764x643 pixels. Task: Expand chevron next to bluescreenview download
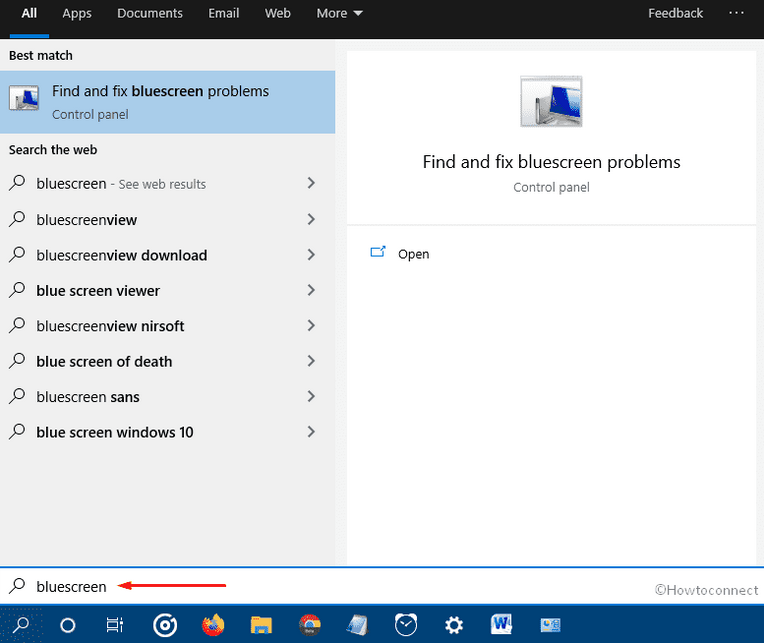tap(311, 255)
